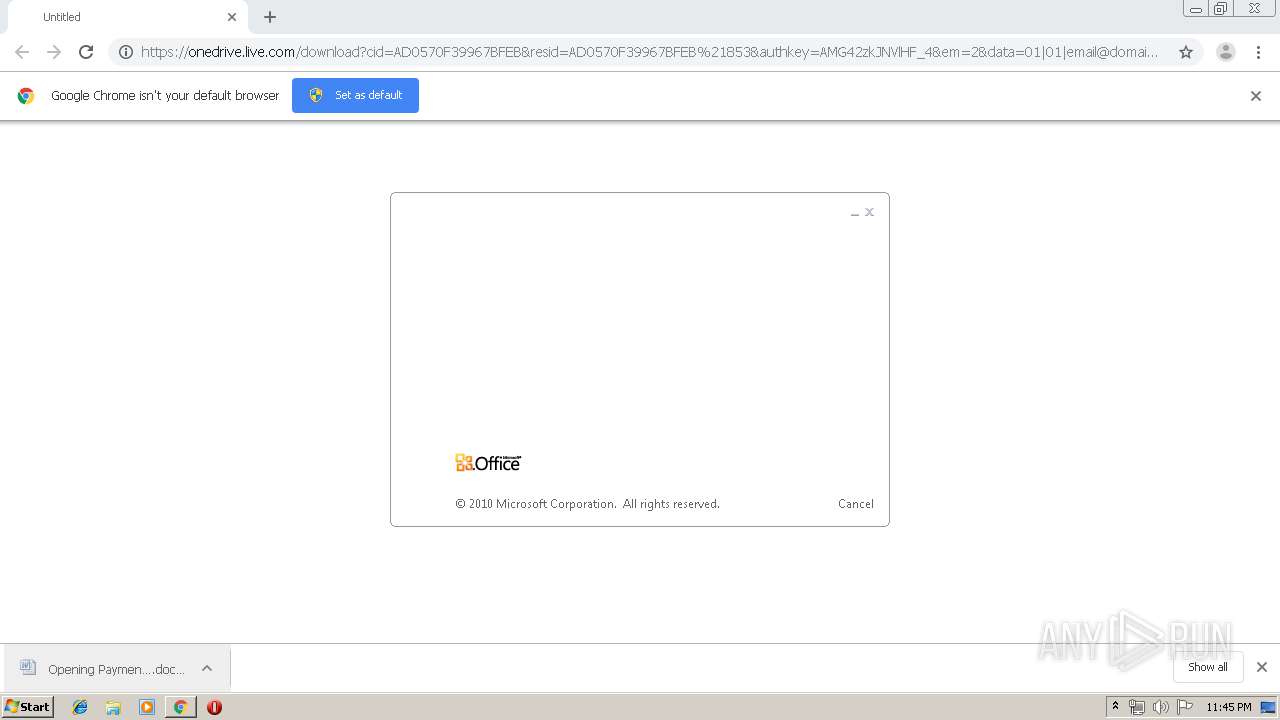1280x720 pixels.
Task: Launch Internet Explorer from taskbar
Action: 80,707
